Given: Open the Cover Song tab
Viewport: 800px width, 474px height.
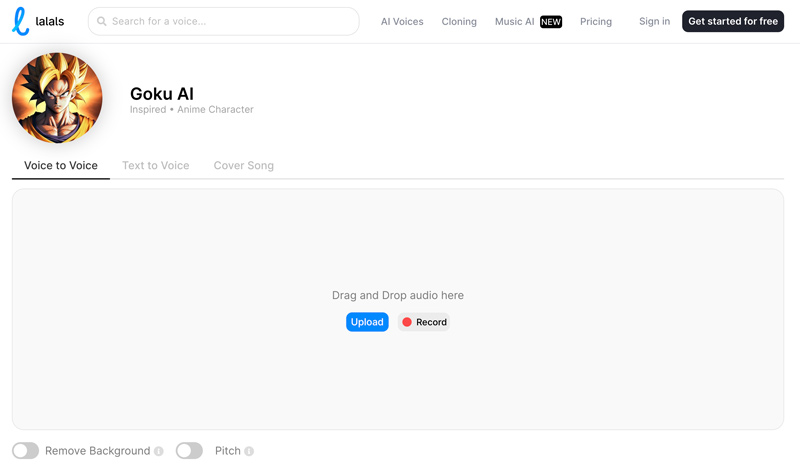Looking at the screenshot, I should 243,165.
